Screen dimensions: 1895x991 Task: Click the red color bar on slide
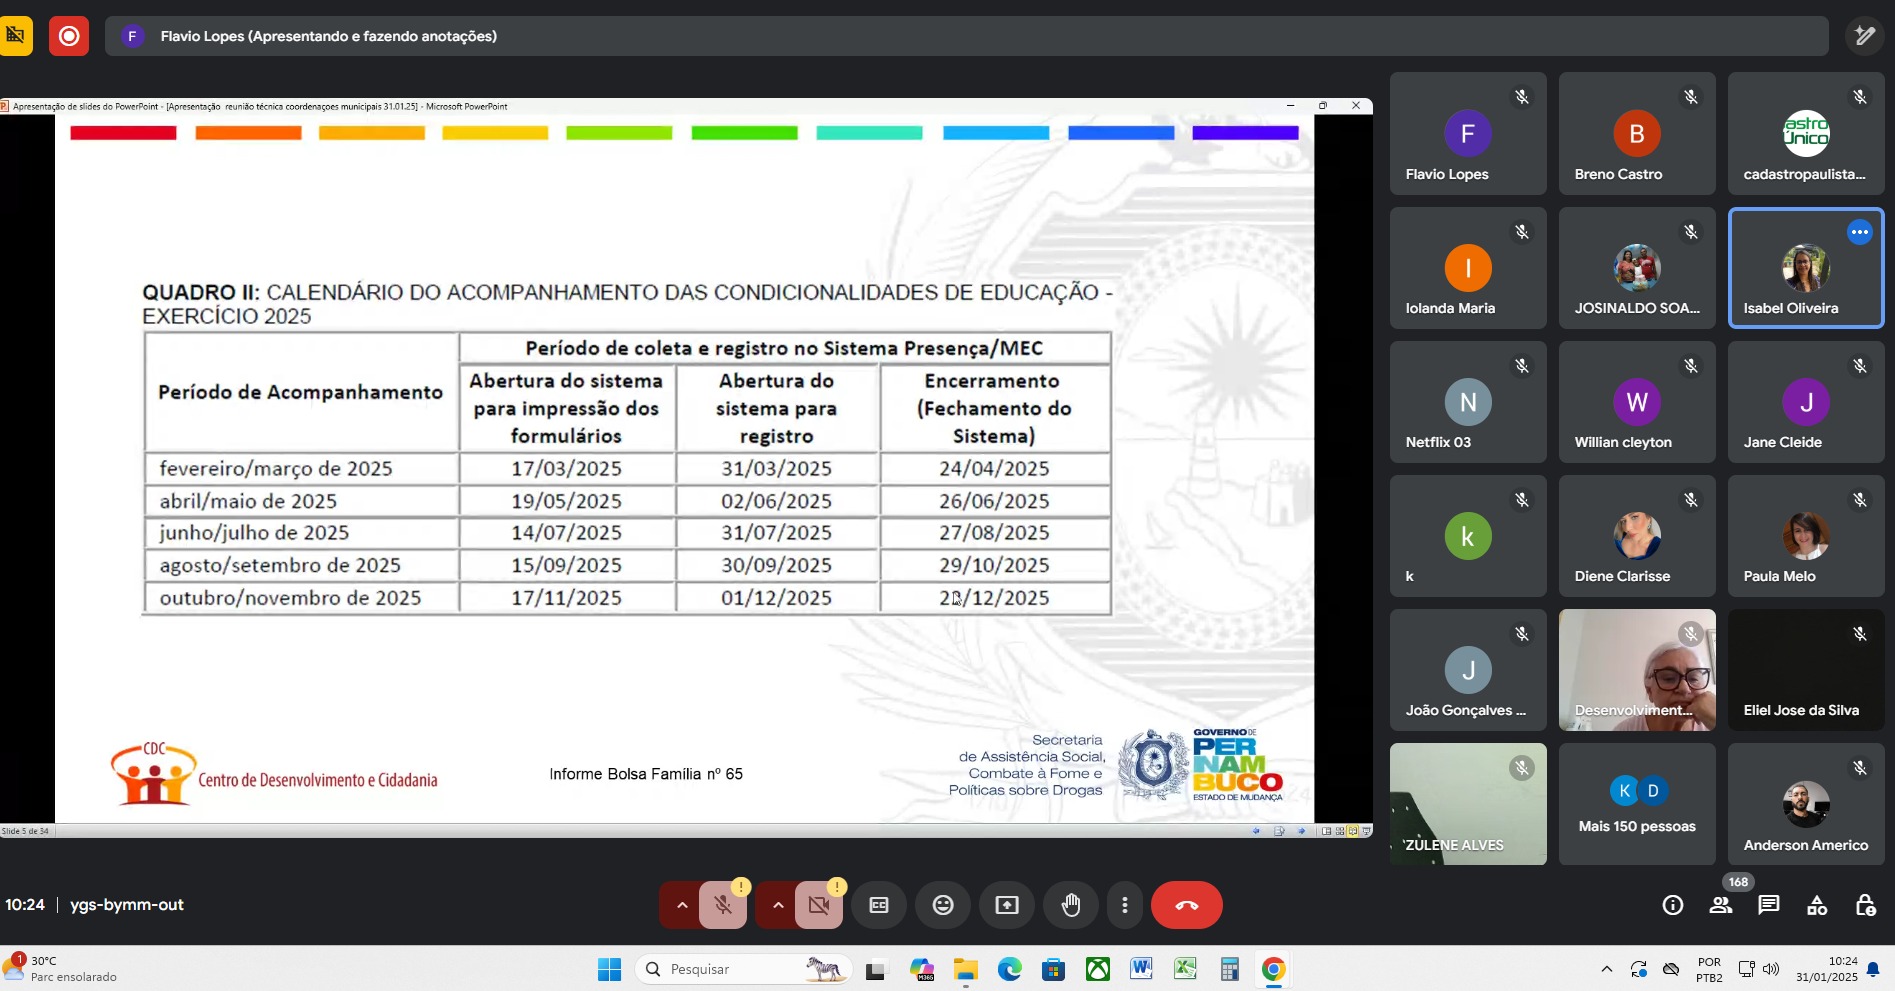[123, 133]
